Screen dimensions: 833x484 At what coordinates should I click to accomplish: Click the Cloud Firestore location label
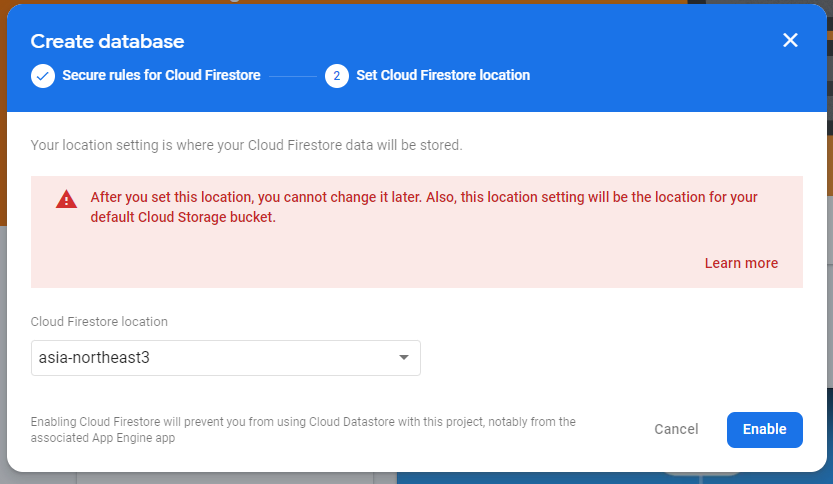[x=99, y=321]
